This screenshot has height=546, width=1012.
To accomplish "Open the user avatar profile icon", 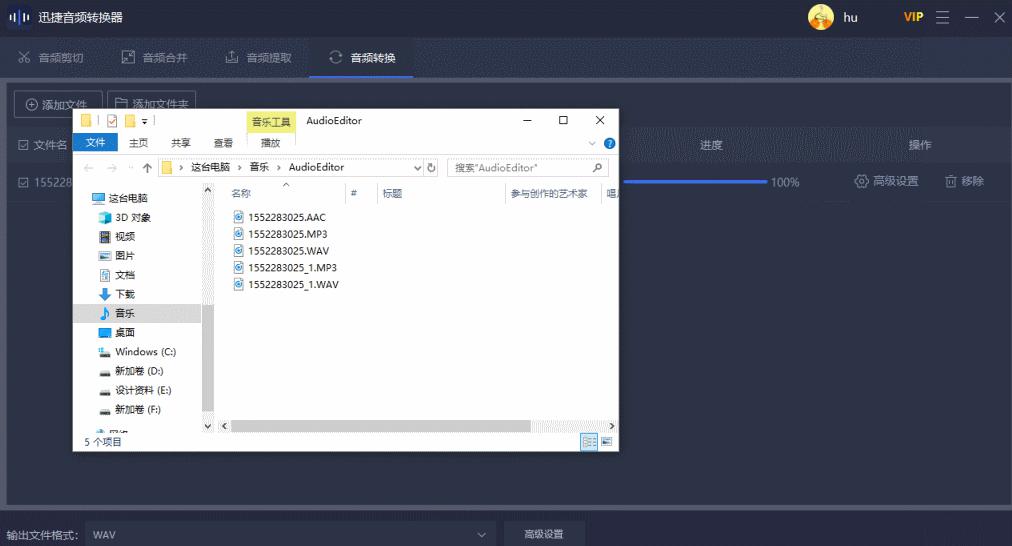I will tap(820, 17).
